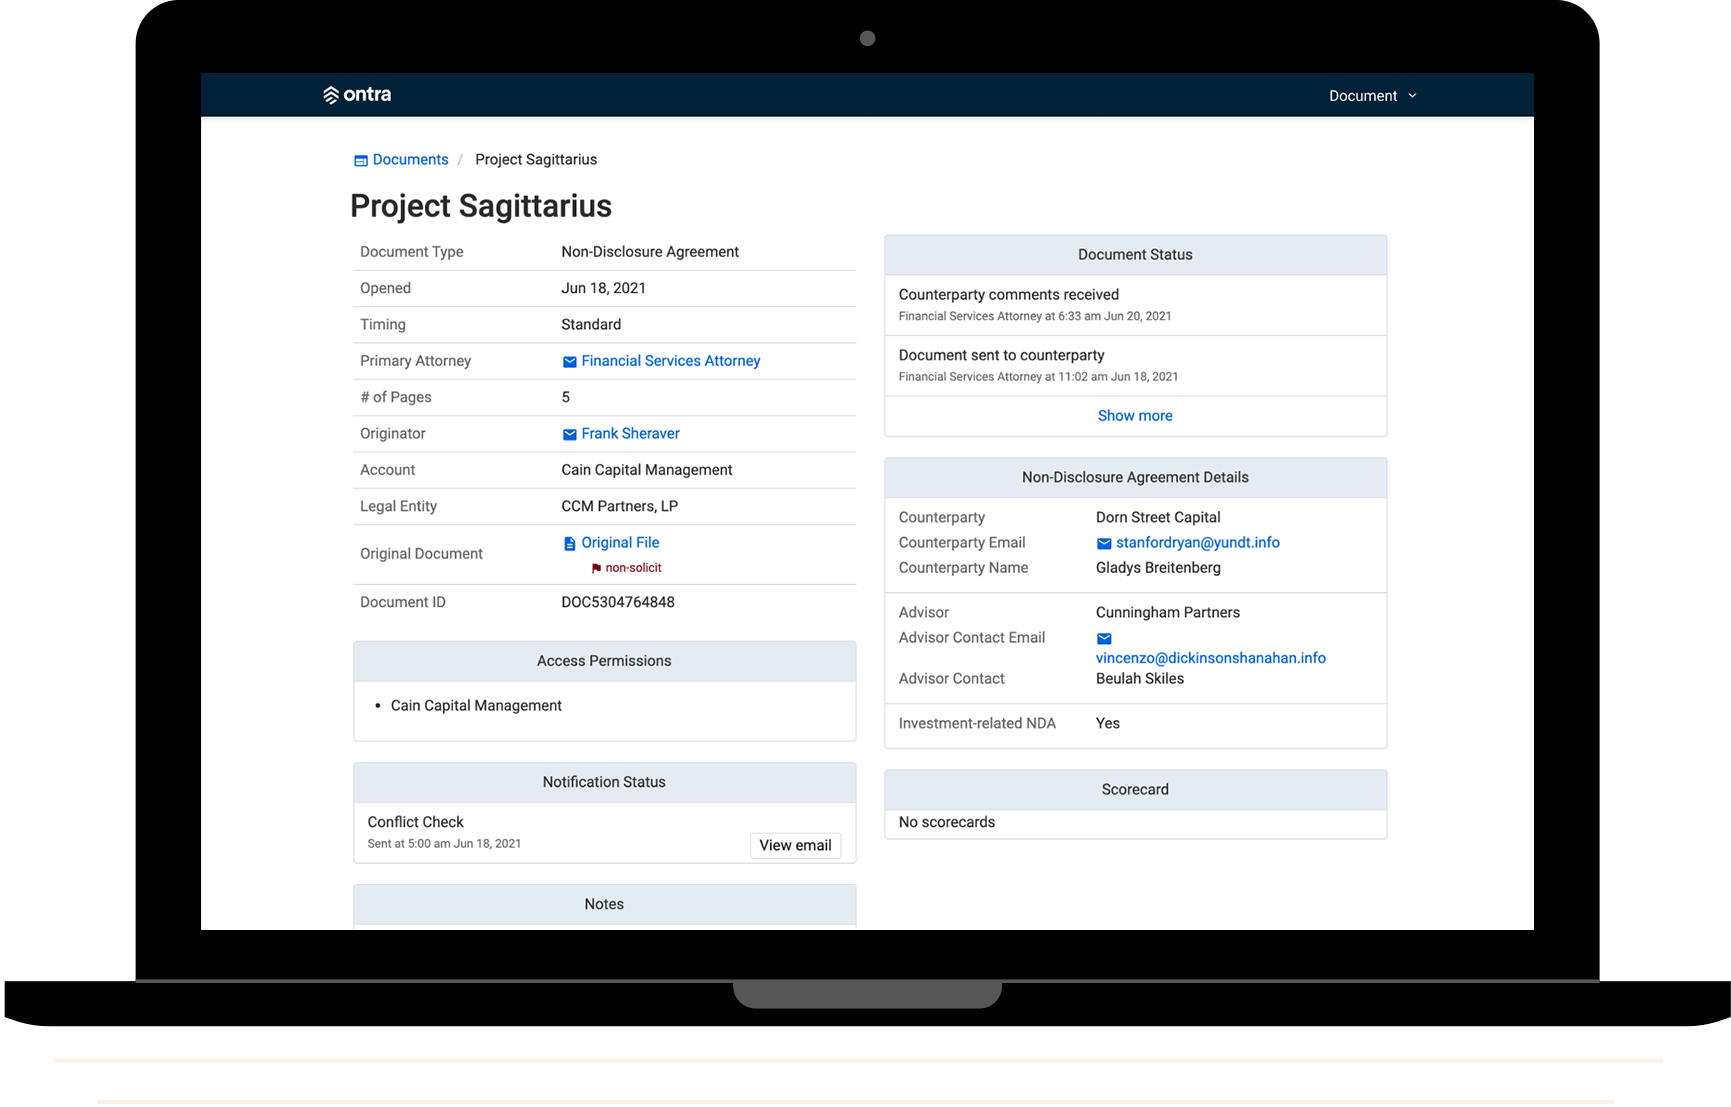Image resolution: width=1731 pixels, height=1107 pixels.
Task: Click the Documents breadcrumb folder icon
Action: click(361, 160)
